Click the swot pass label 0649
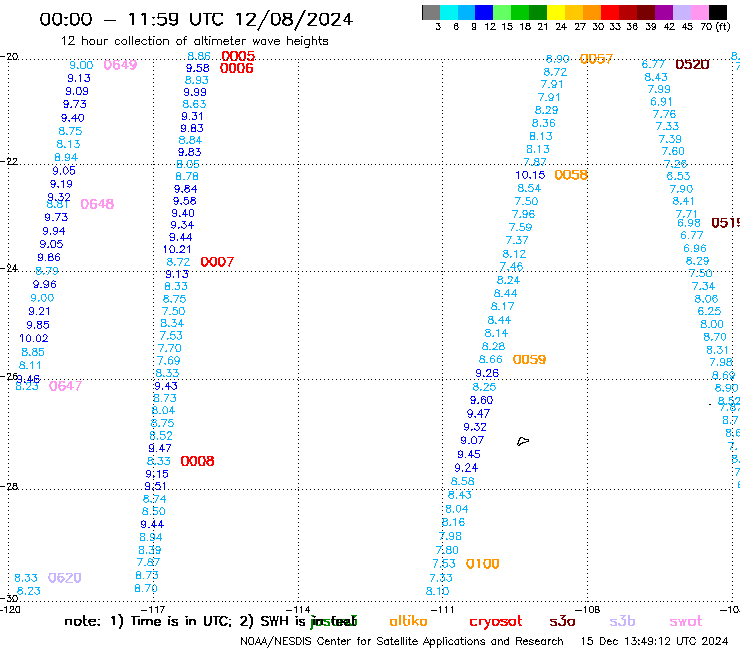This screenshot has width=740, height=650. click(x=120, y=65)
